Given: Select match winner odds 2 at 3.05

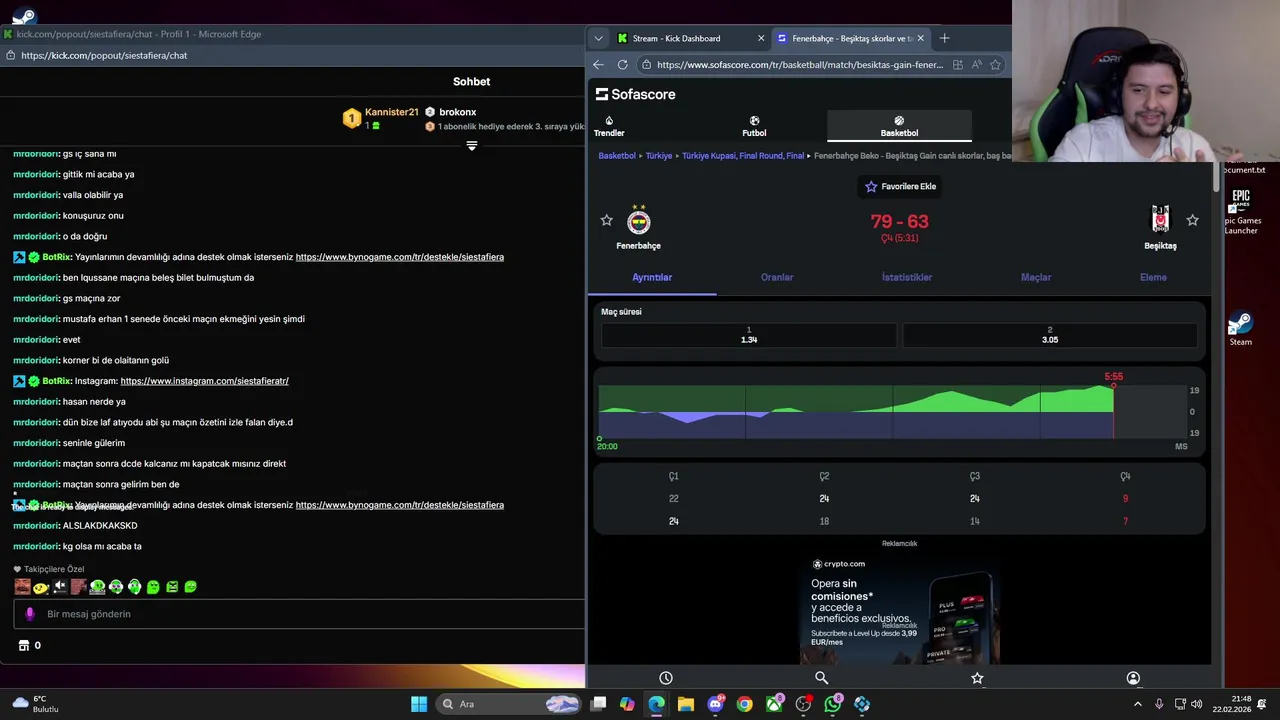Looking at the screenshot, I should coord(1050,335).
